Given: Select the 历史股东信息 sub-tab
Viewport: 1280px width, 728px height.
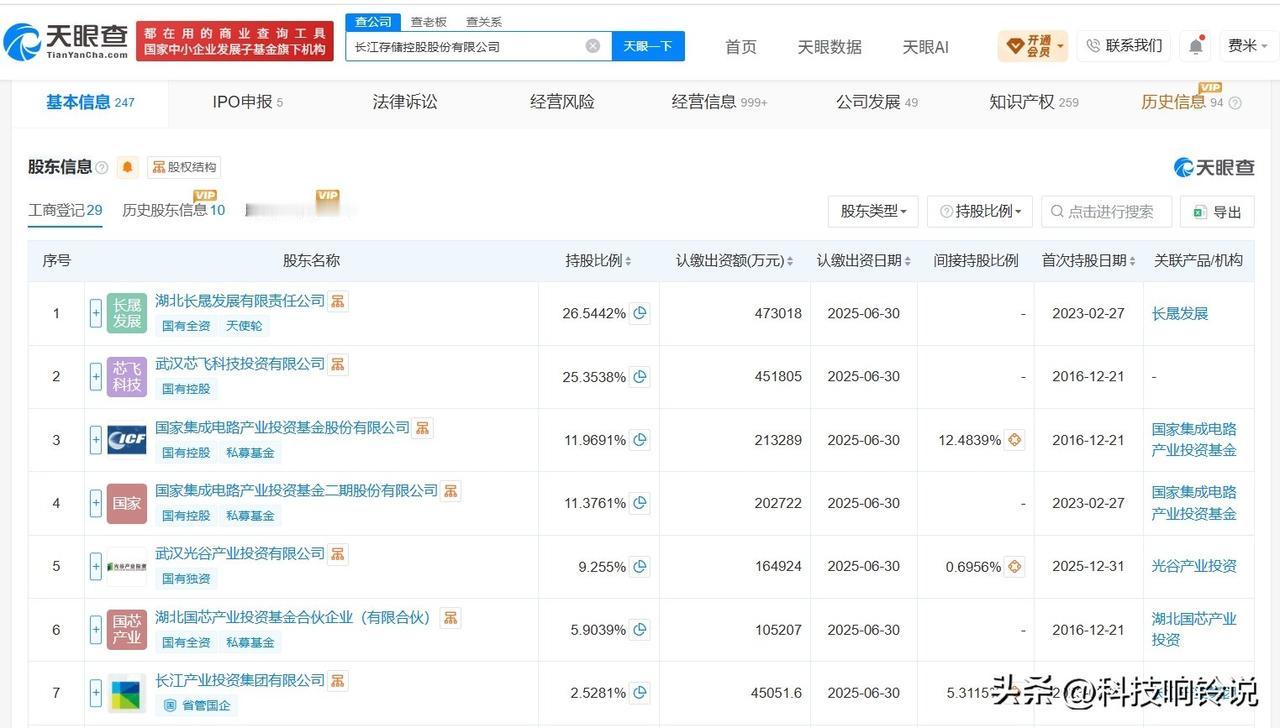Looking at the screenshot, I should [x=174, y=210].
